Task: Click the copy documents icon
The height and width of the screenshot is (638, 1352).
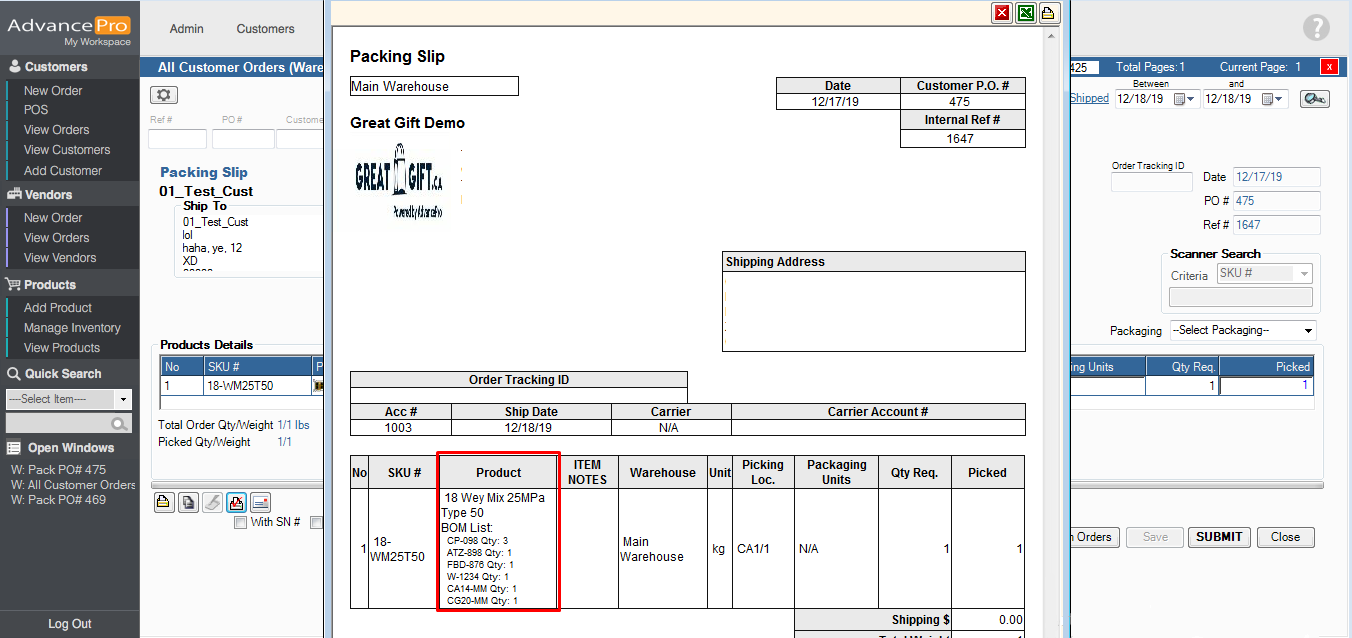Action: [x=187, y=502]
